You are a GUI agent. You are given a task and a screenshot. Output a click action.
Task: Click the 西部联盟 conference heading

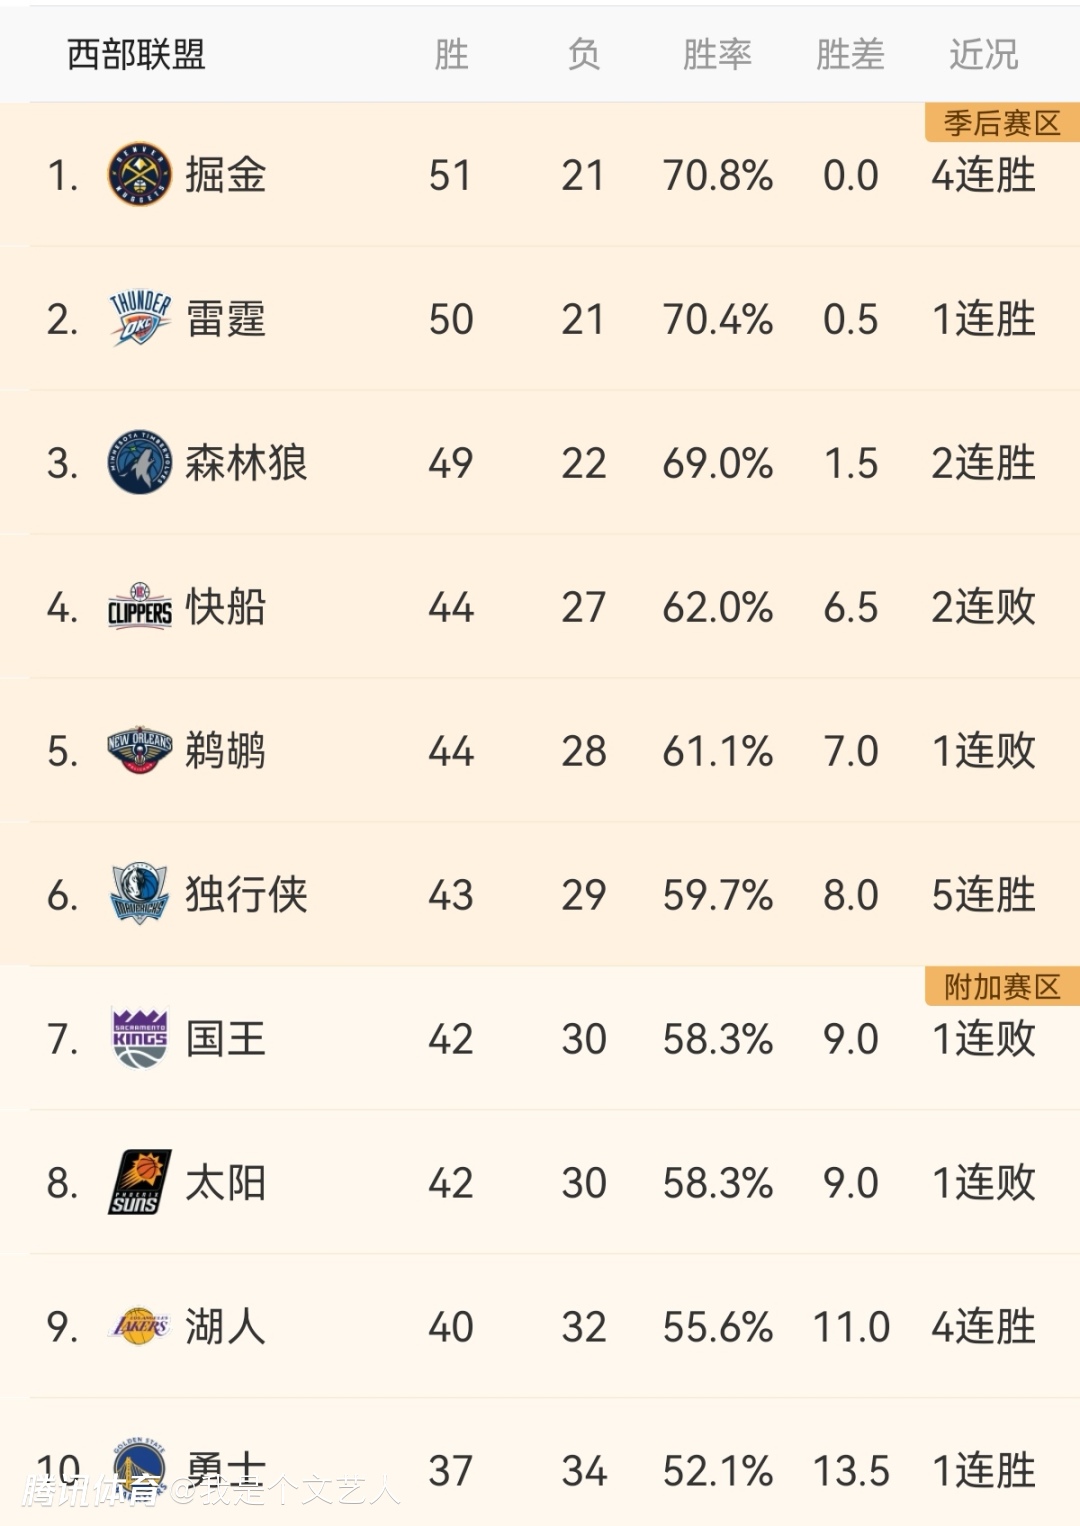136,54
